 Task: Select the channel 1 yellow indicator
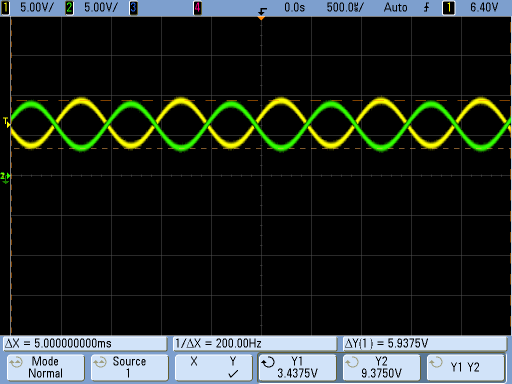5,8
